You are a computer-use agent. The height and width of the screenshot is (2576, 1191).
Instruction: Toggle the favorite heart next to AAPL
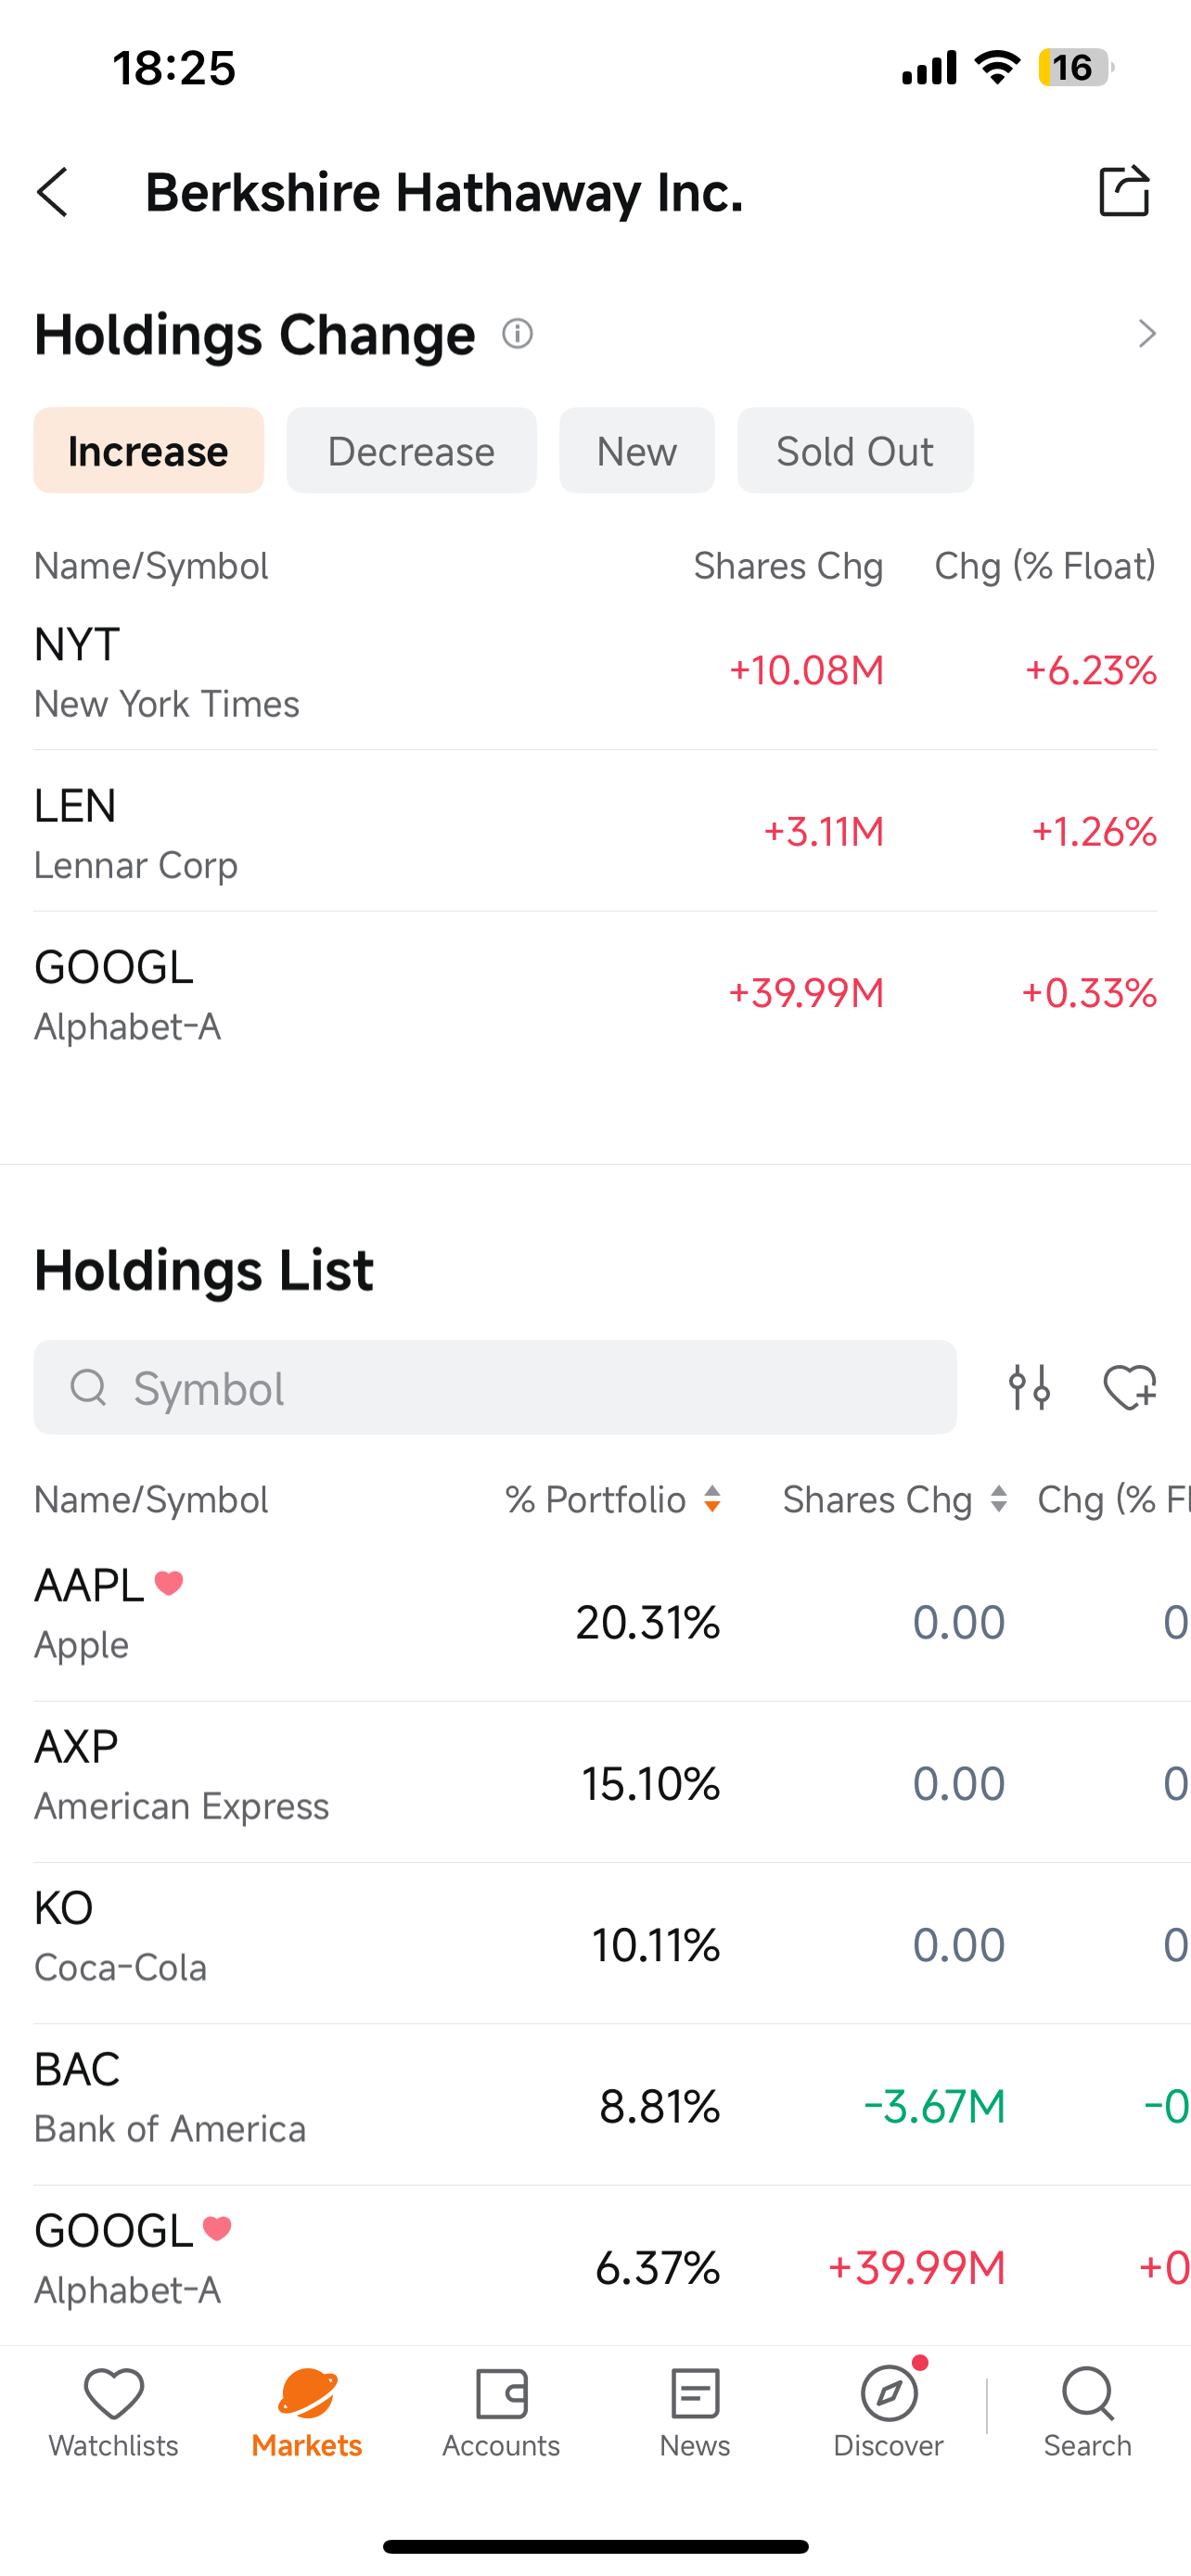tap(169, 1583)
